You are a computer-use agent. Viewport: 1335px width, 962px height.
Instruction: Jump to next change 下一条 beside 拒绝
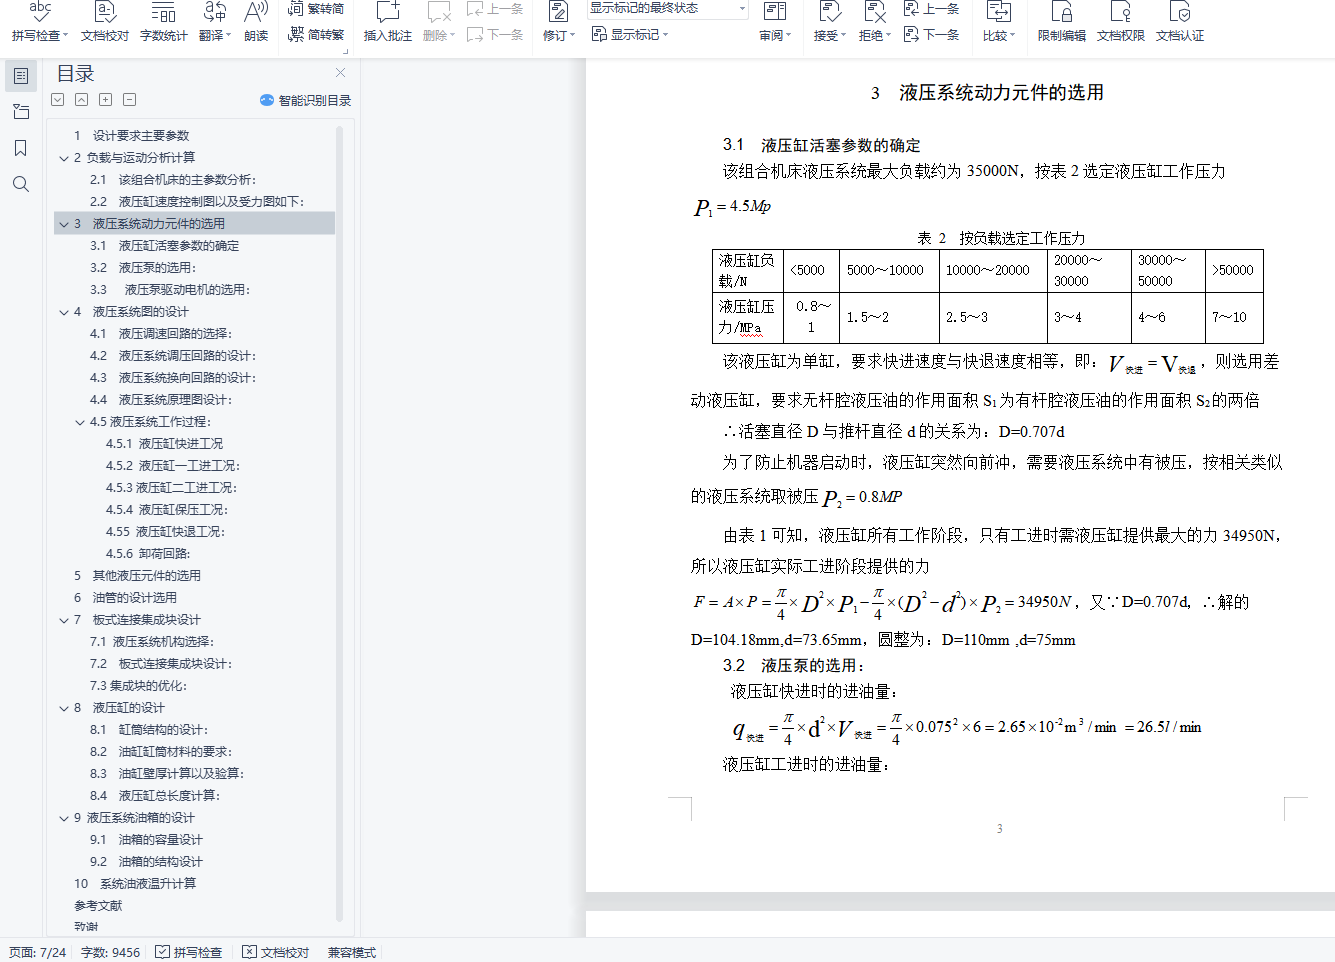931,34
